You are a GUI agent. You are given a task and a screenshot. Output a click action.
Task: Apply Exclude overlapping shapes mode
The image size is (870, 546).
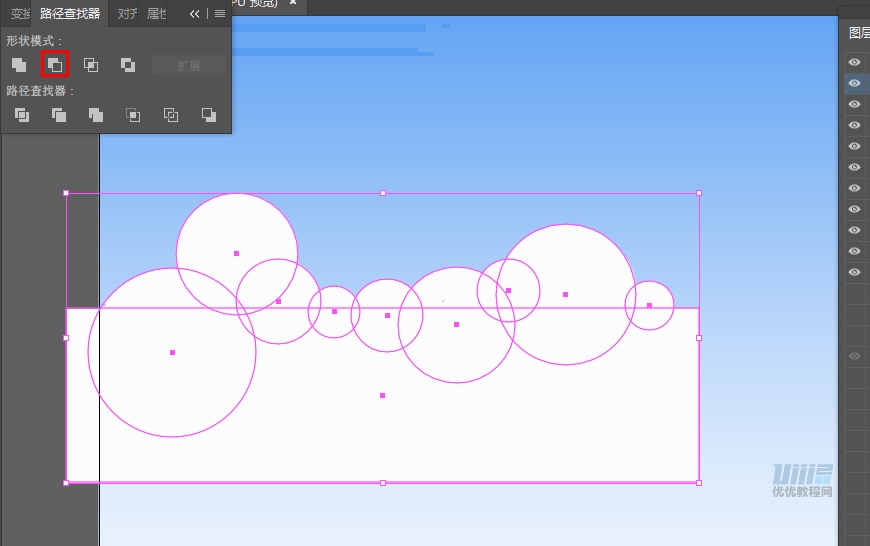coord(128,65)
